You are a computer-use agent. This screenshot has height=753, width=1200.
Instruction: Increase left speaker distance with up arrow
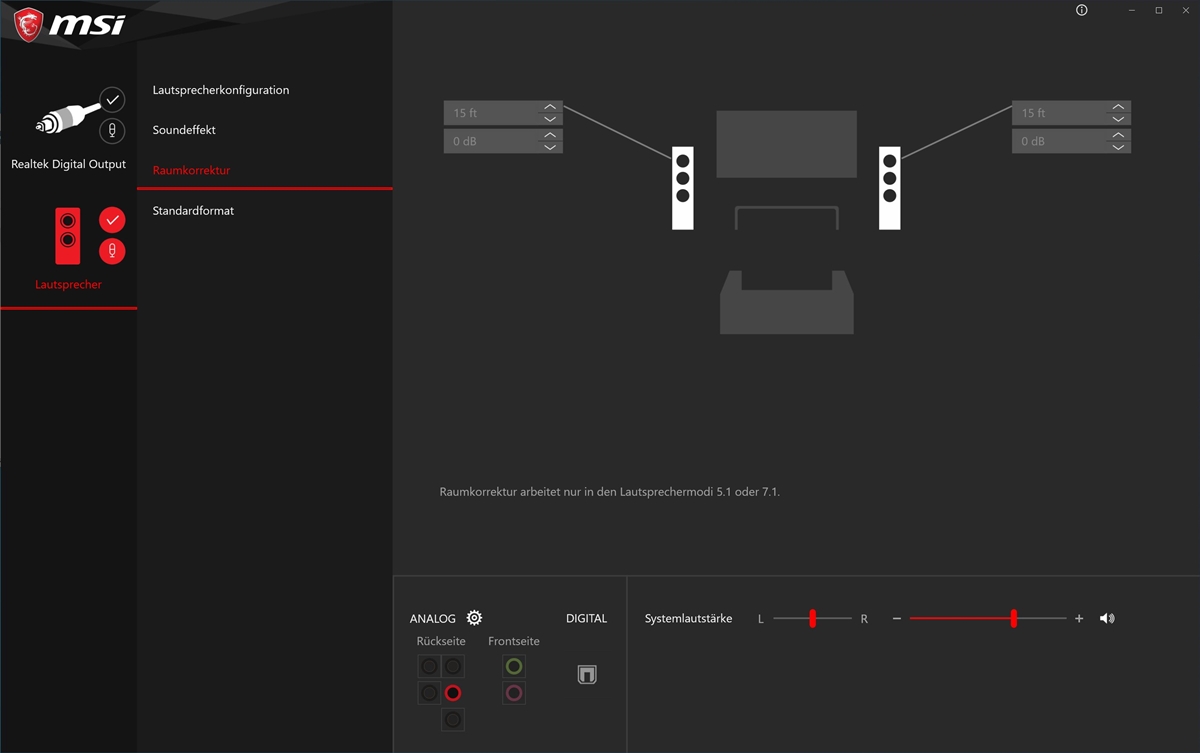pos(550,107)
